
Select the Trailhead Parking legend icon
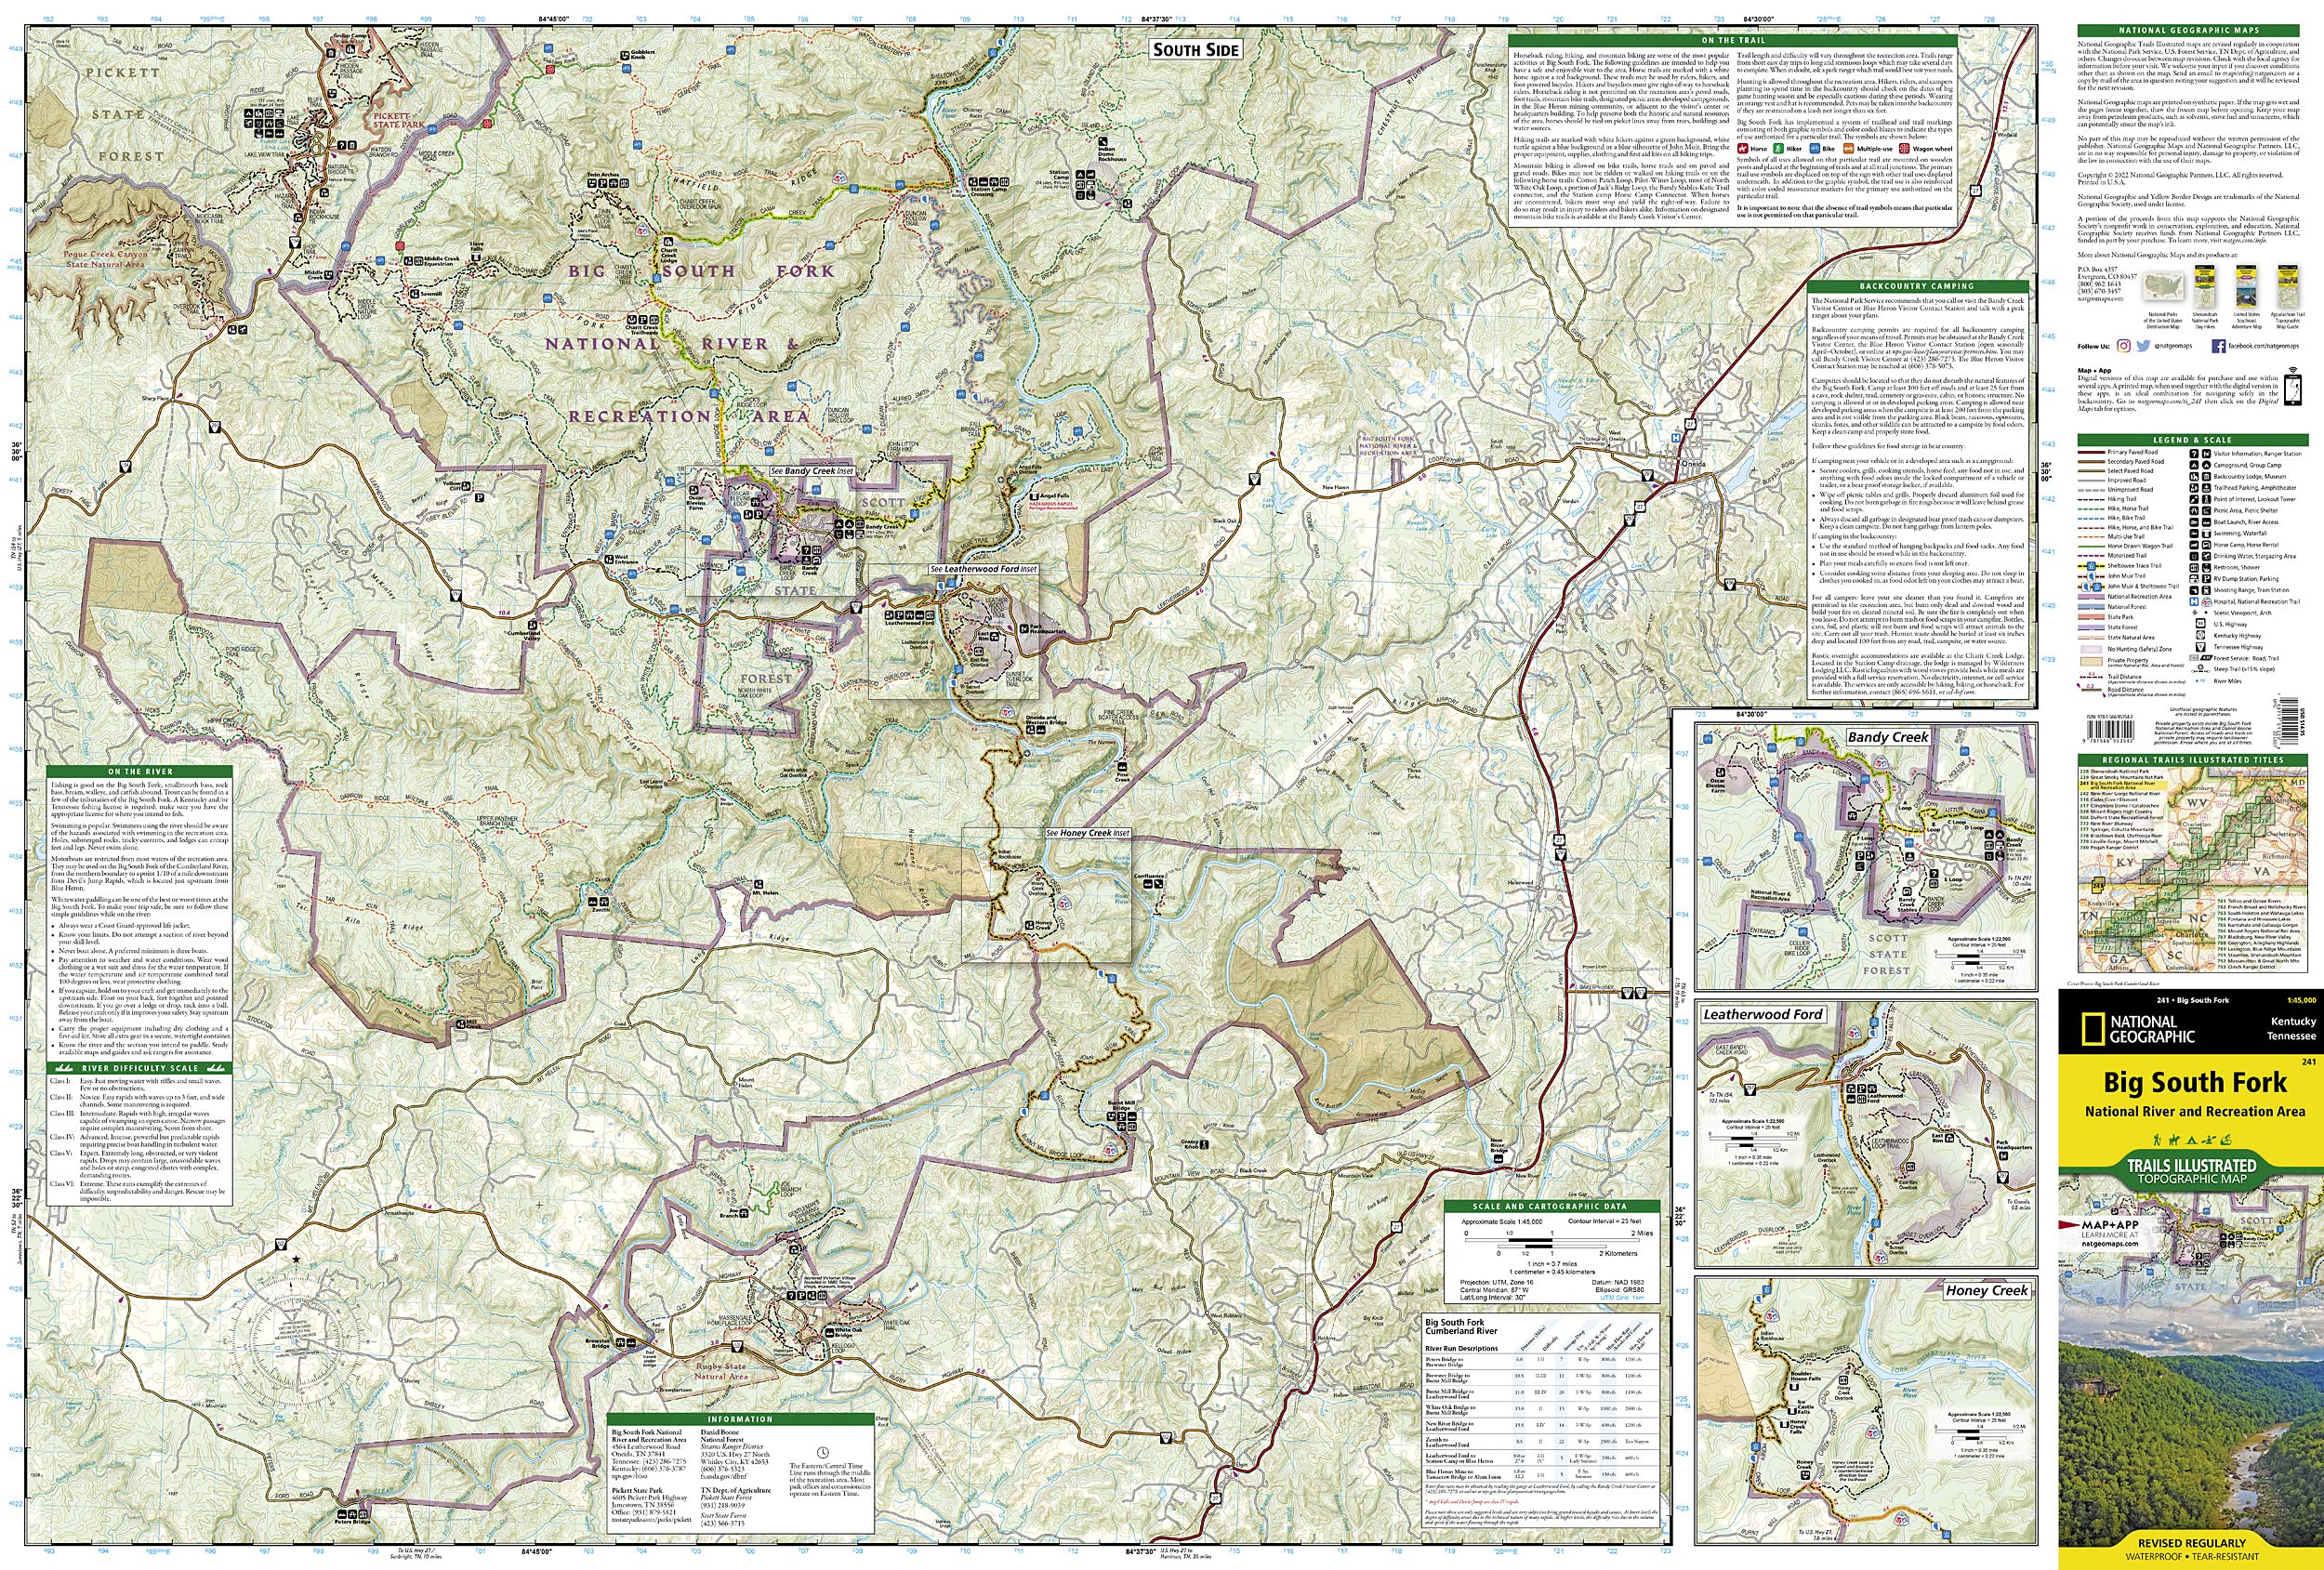(x=2194, y=488)
